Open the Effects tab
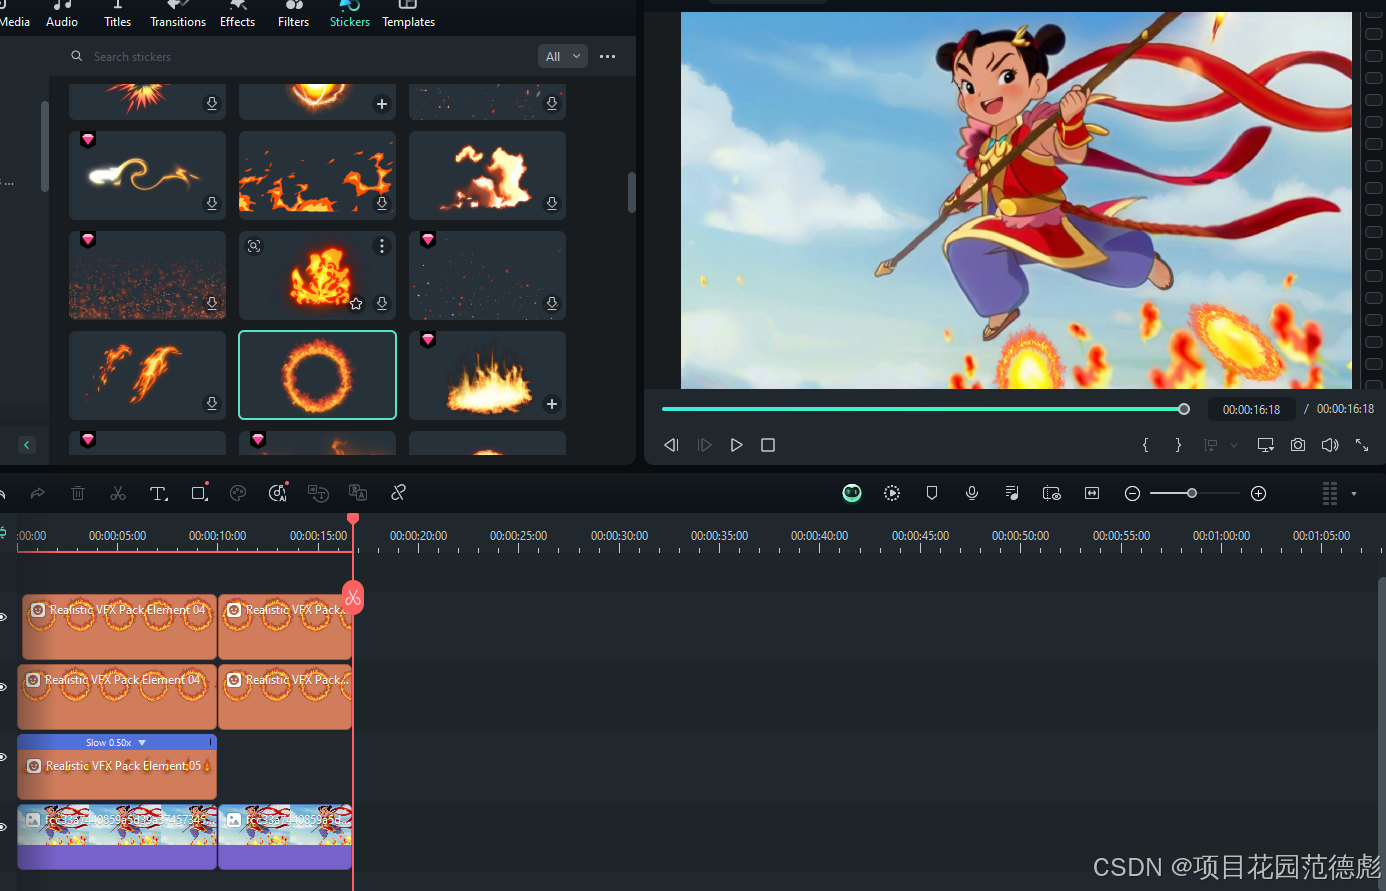 (238, 15)
